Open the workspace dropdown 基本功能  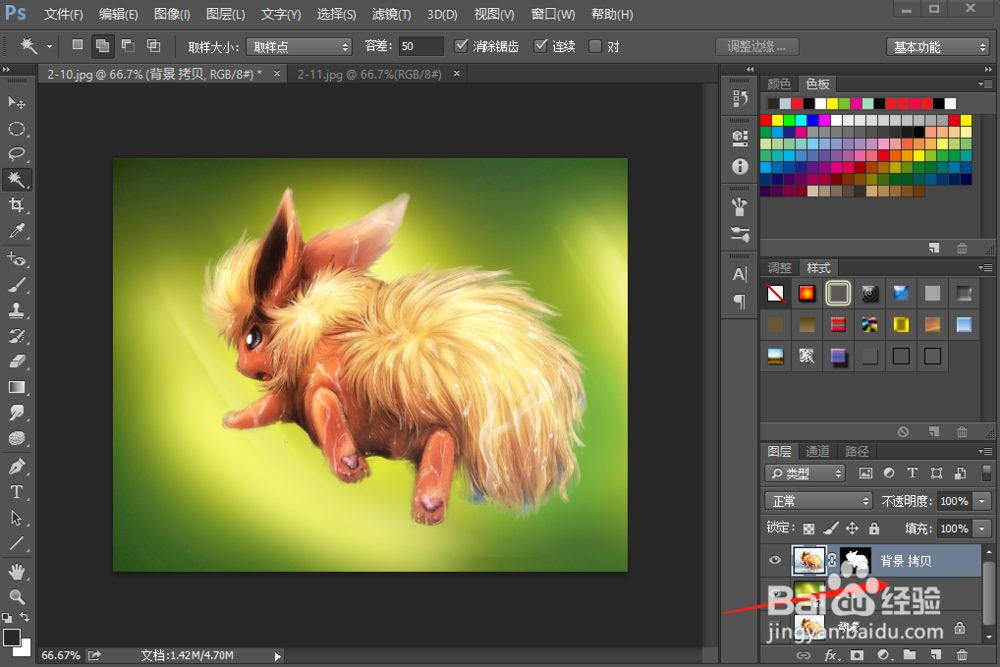point(938,47)
